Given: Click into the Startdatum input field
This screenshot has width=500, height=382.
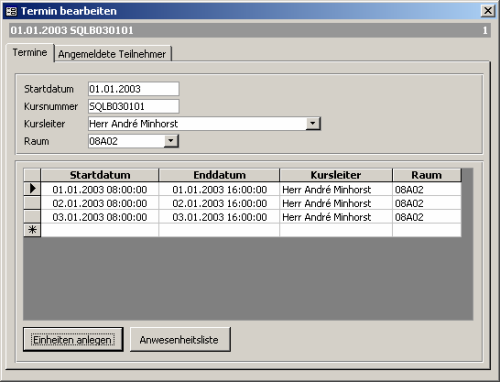Looking at the screenshot, I should click(133, 89).
